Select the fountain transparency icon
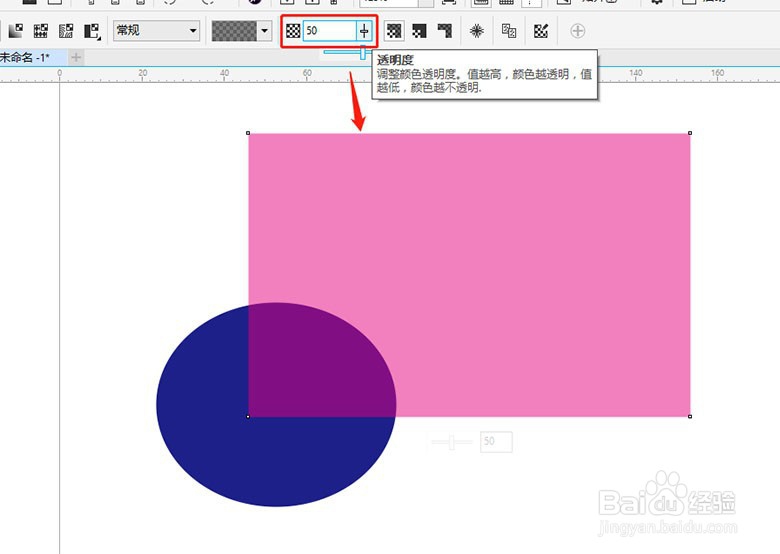 pos(16,31)
